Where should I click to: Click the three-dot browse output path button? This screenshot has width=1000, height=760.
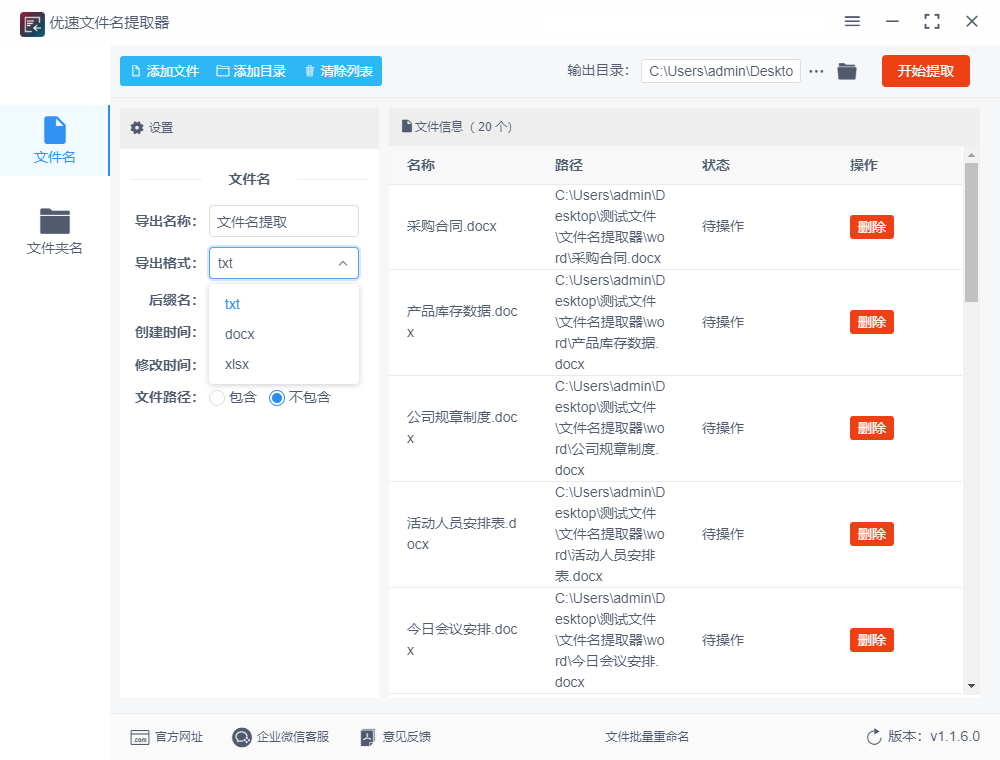point(817,71)
